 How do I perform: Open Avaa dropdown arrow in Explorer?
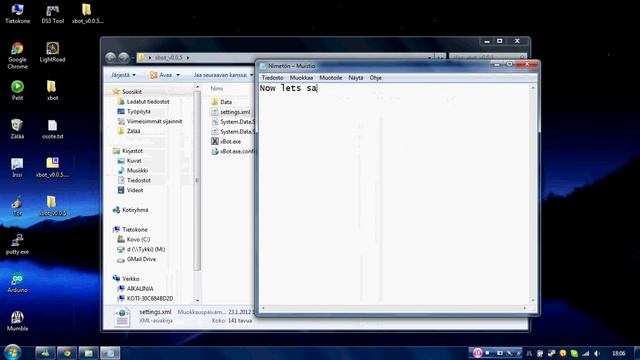[178, 75]
